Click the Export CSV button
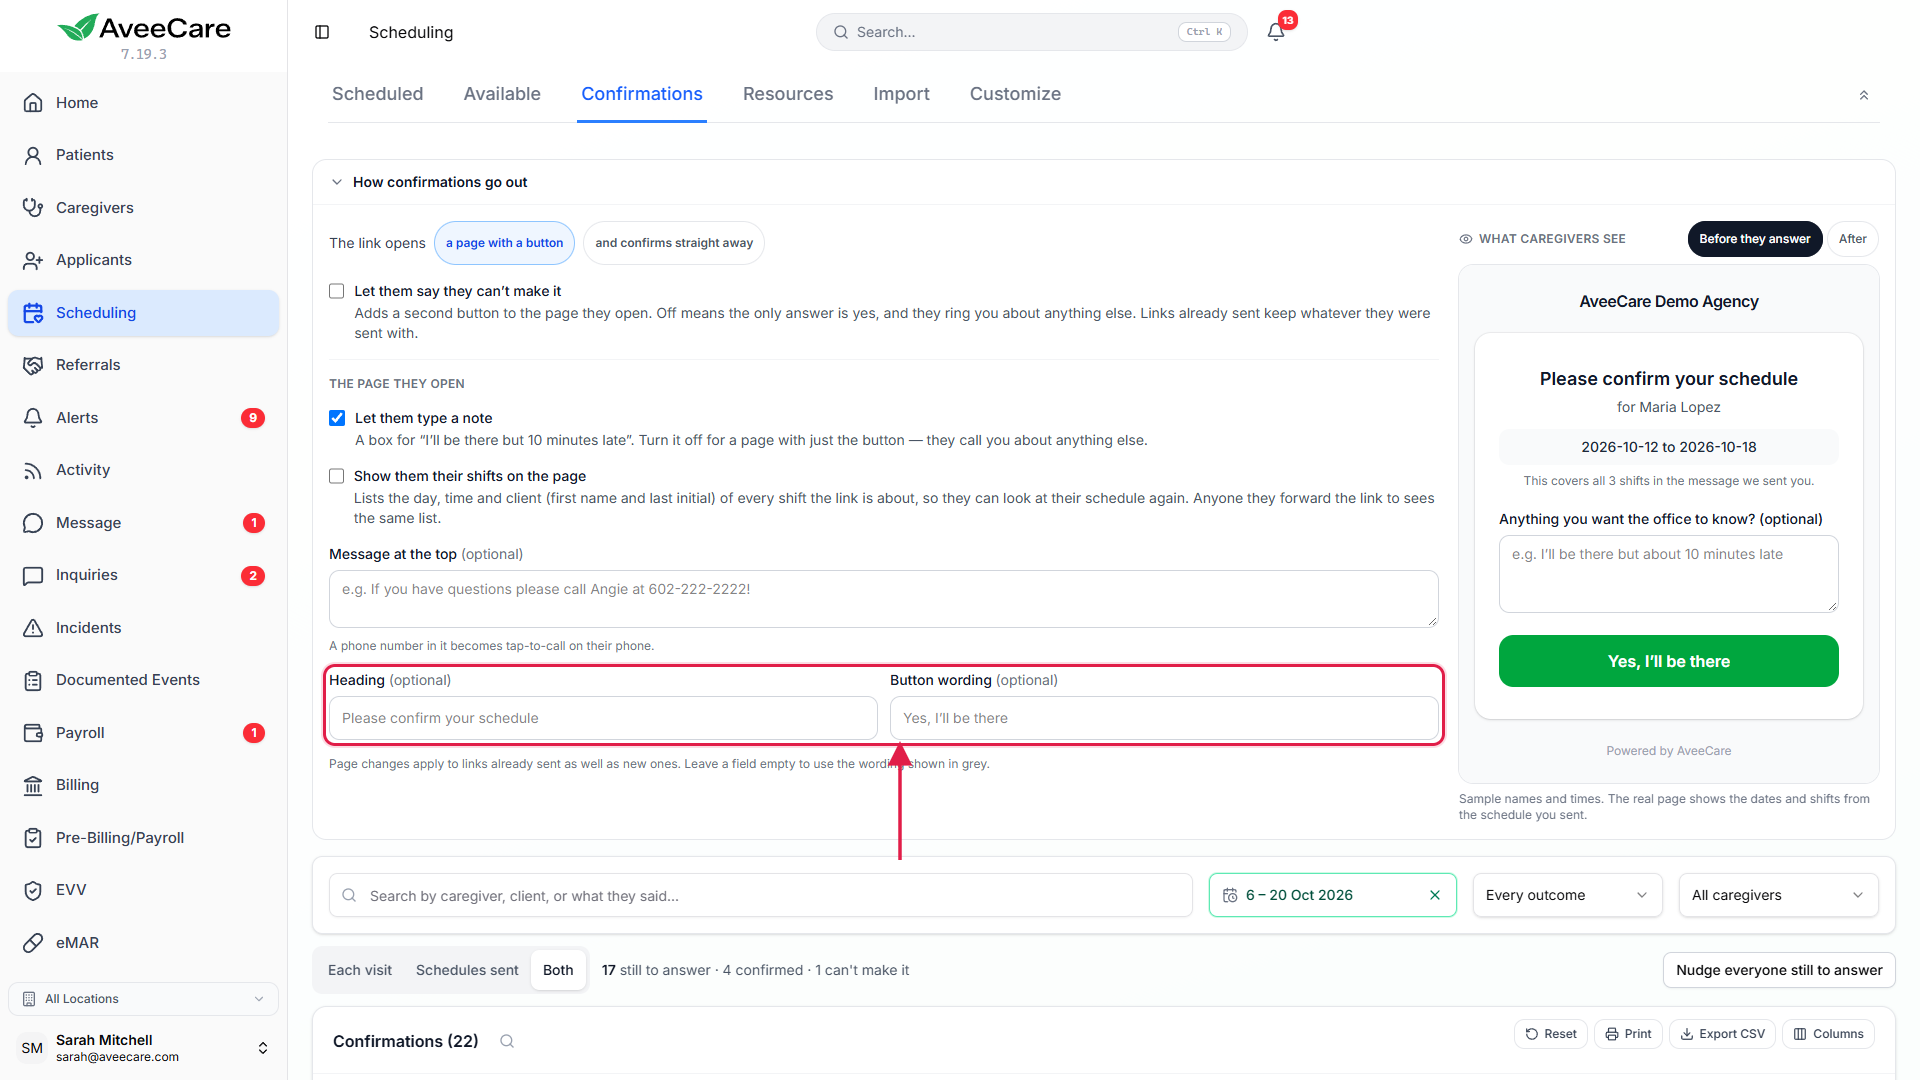Screen dimensions: 1920x1080 pos(1722,1034)
